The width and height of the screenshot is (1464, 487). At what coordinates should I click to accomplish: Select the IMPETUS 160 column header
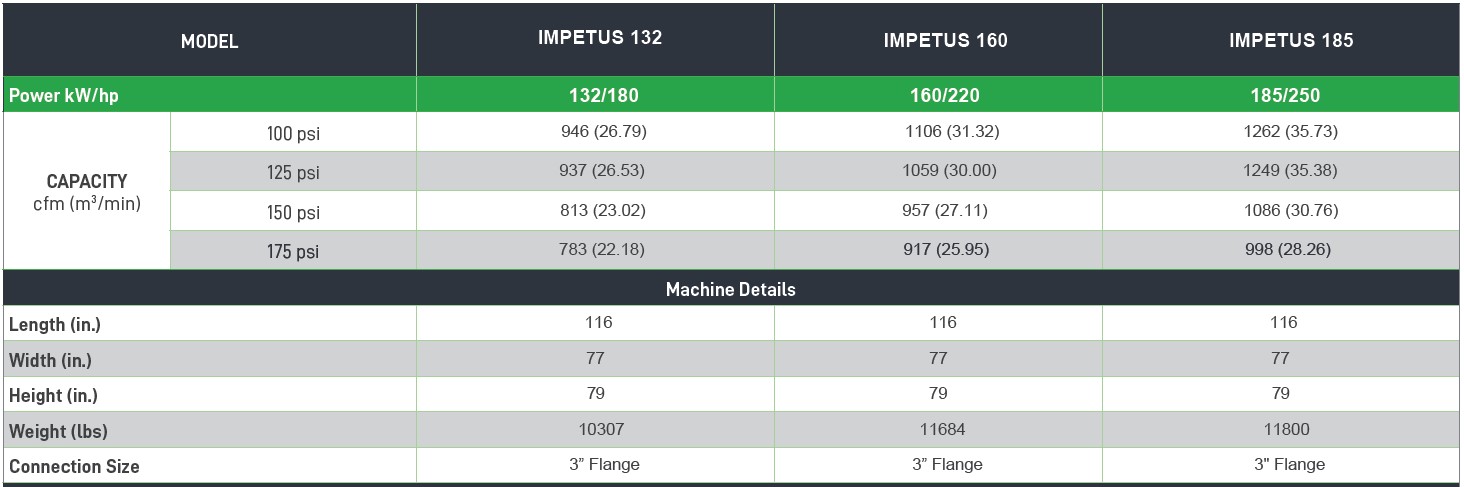tap(945, 41)
